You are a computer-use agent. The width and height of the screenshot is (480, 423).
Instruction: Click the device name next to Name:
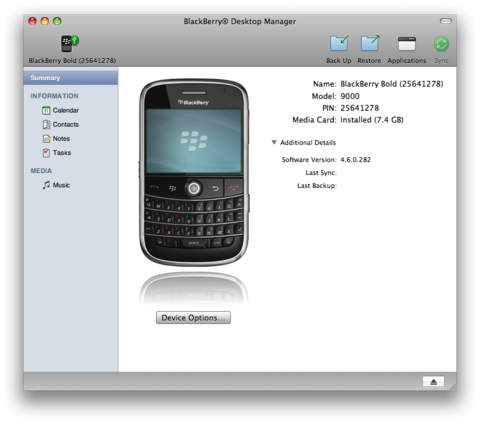(x=392, y=84)
